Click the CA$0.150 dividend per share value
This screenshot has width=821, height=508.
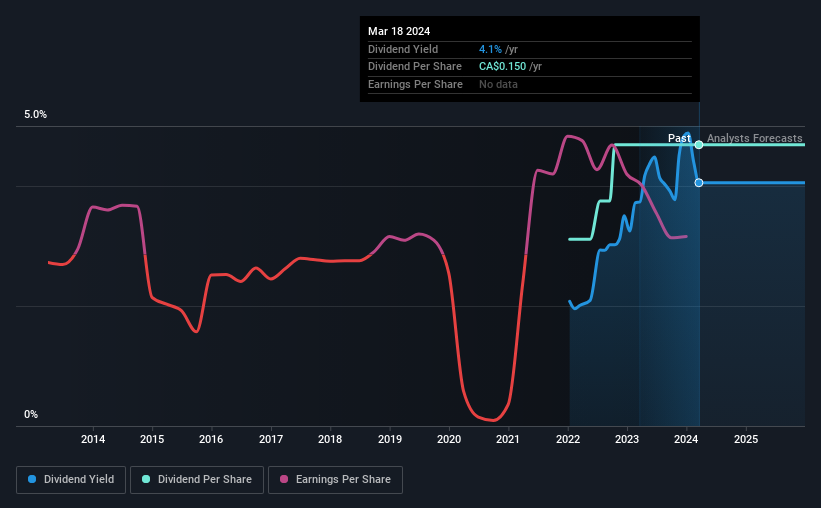tap(502, 67)
